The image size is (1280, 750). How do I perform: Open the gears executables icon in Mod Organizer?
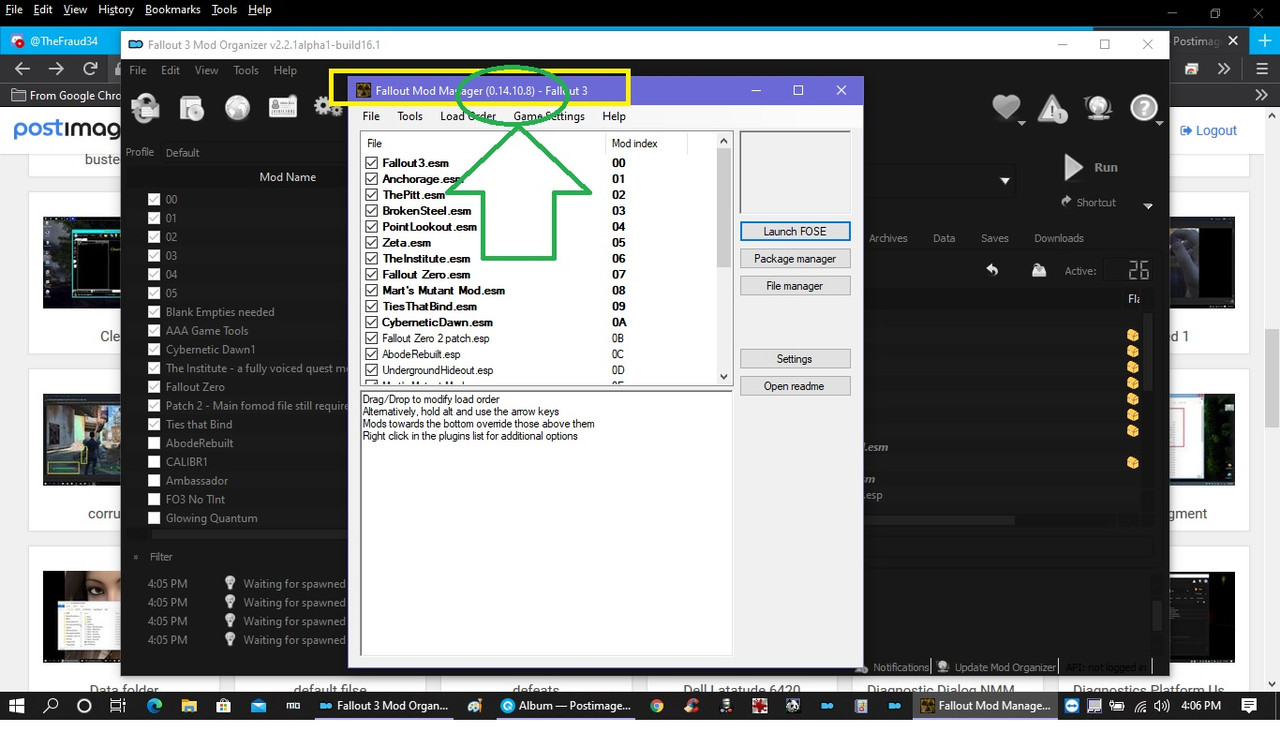pos(327,106)
